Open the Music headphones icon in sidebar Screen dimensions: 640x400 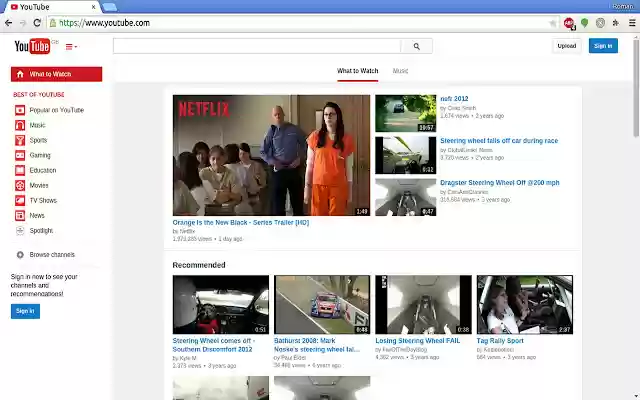click(20, 125)
